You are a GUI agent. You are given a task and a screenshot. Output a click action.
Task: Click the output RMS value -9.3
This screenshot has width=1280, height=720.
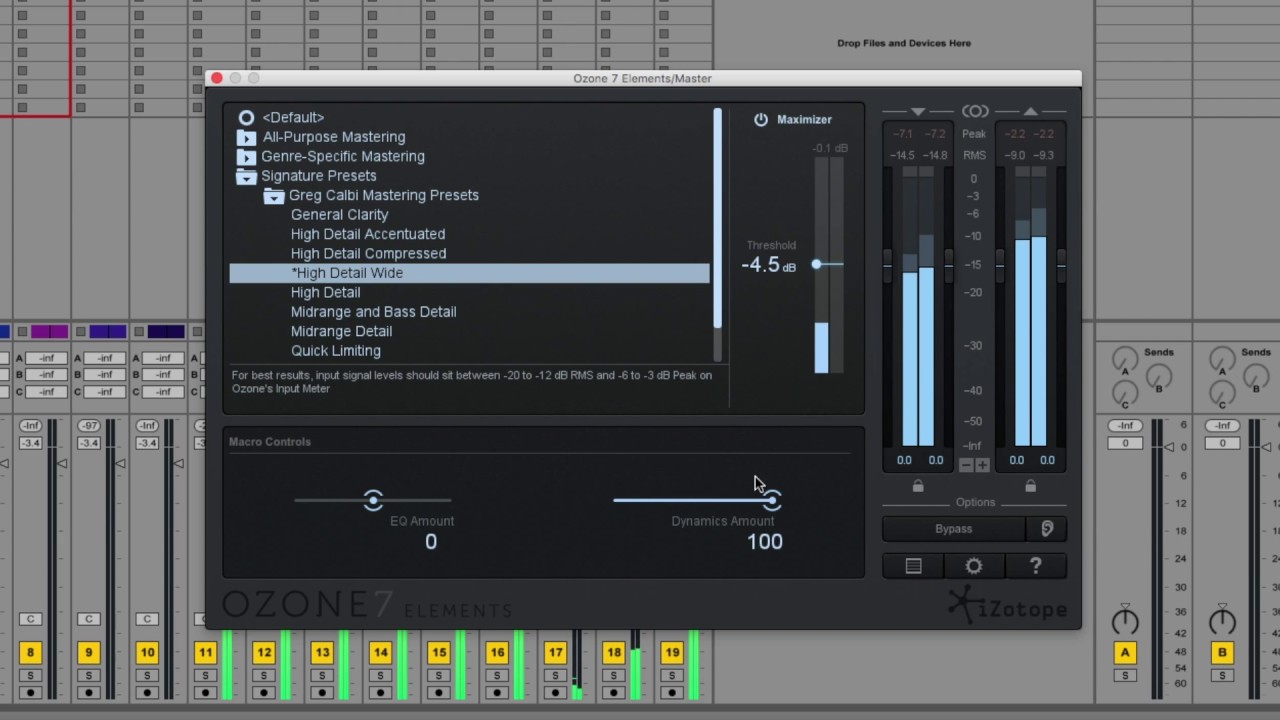click(1044, 156)
